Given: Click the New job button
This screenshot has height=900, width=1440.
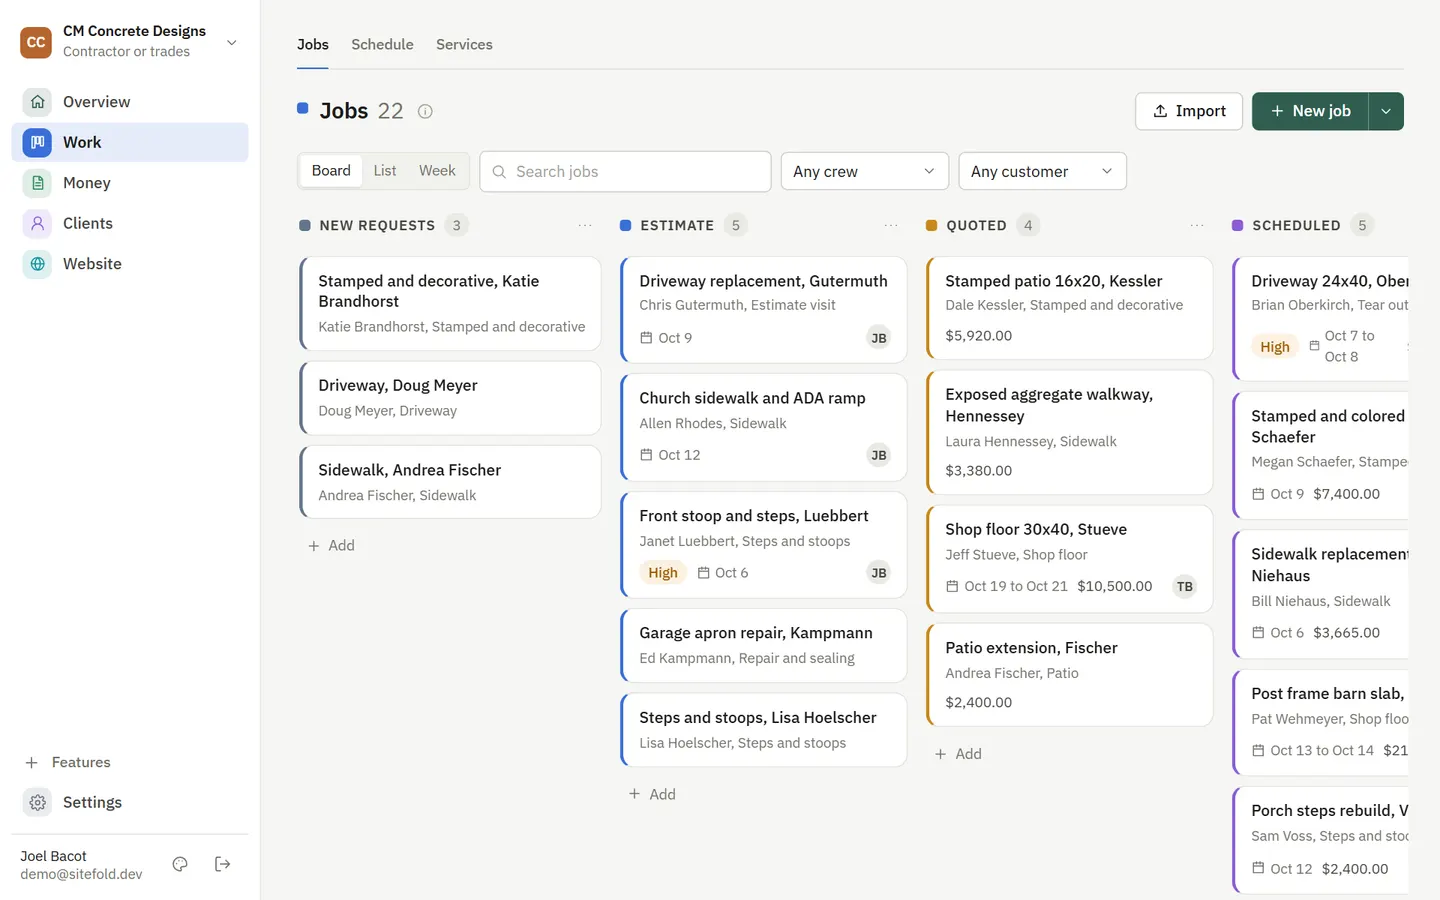Looking at the screenshot, I should [1310, 111].
